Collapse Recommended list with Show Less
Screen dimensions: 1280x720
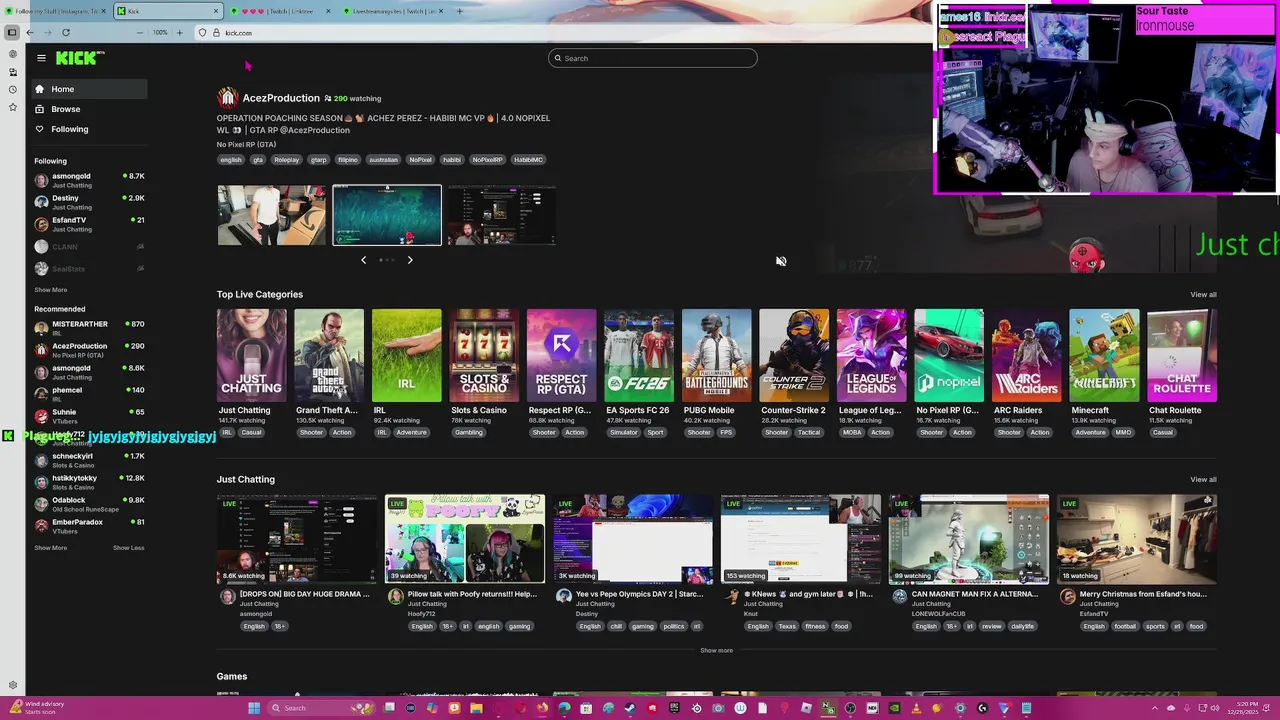pos(128,548)
